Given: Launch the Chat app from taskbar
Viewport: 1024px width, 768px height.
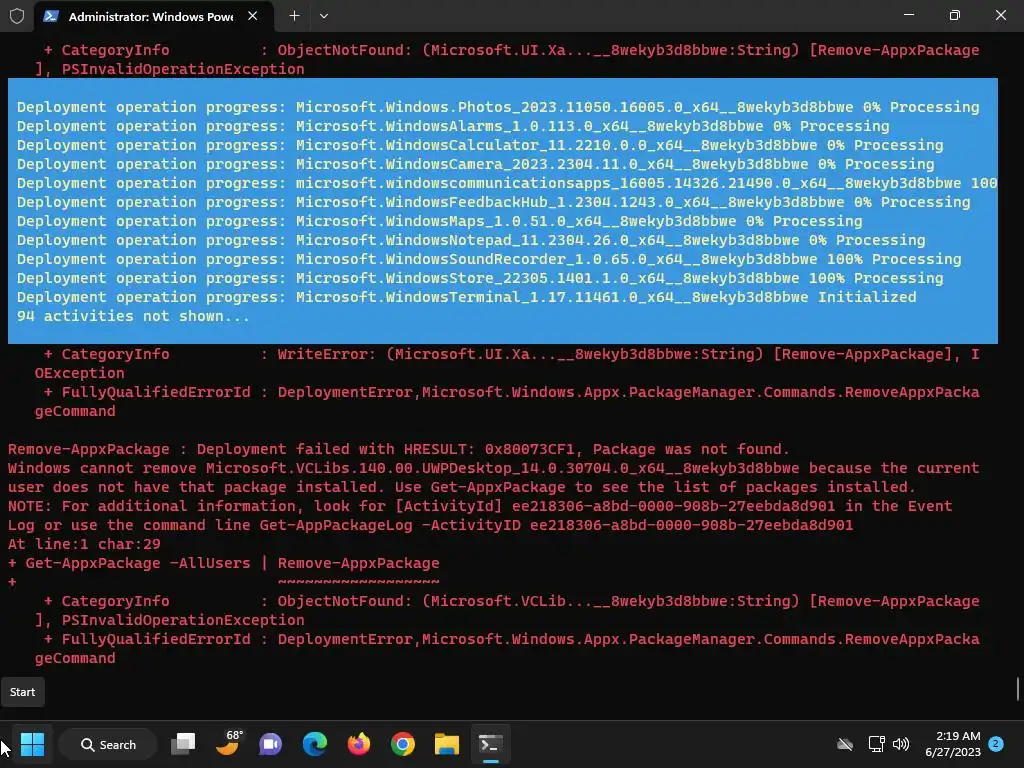Looking at the screenshot, I should point(270,744).
